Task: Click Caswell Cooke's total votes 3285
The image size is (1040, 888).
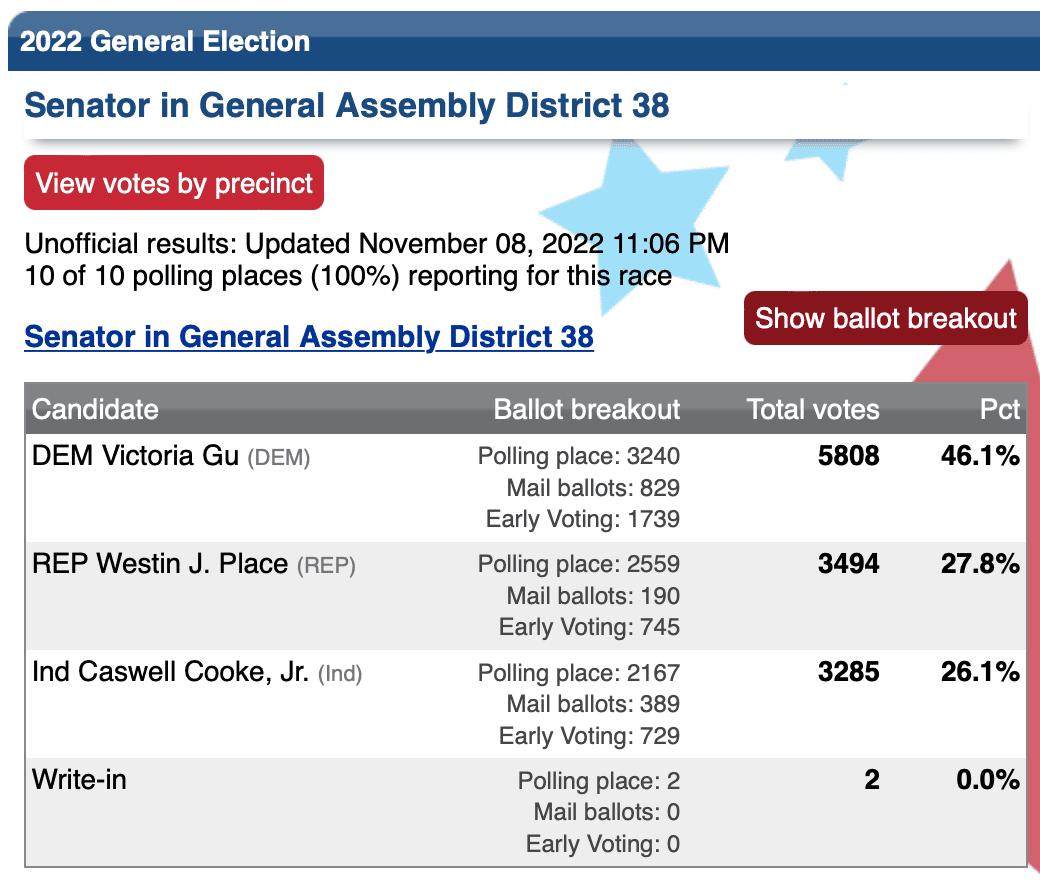Action: click(848, 672)
